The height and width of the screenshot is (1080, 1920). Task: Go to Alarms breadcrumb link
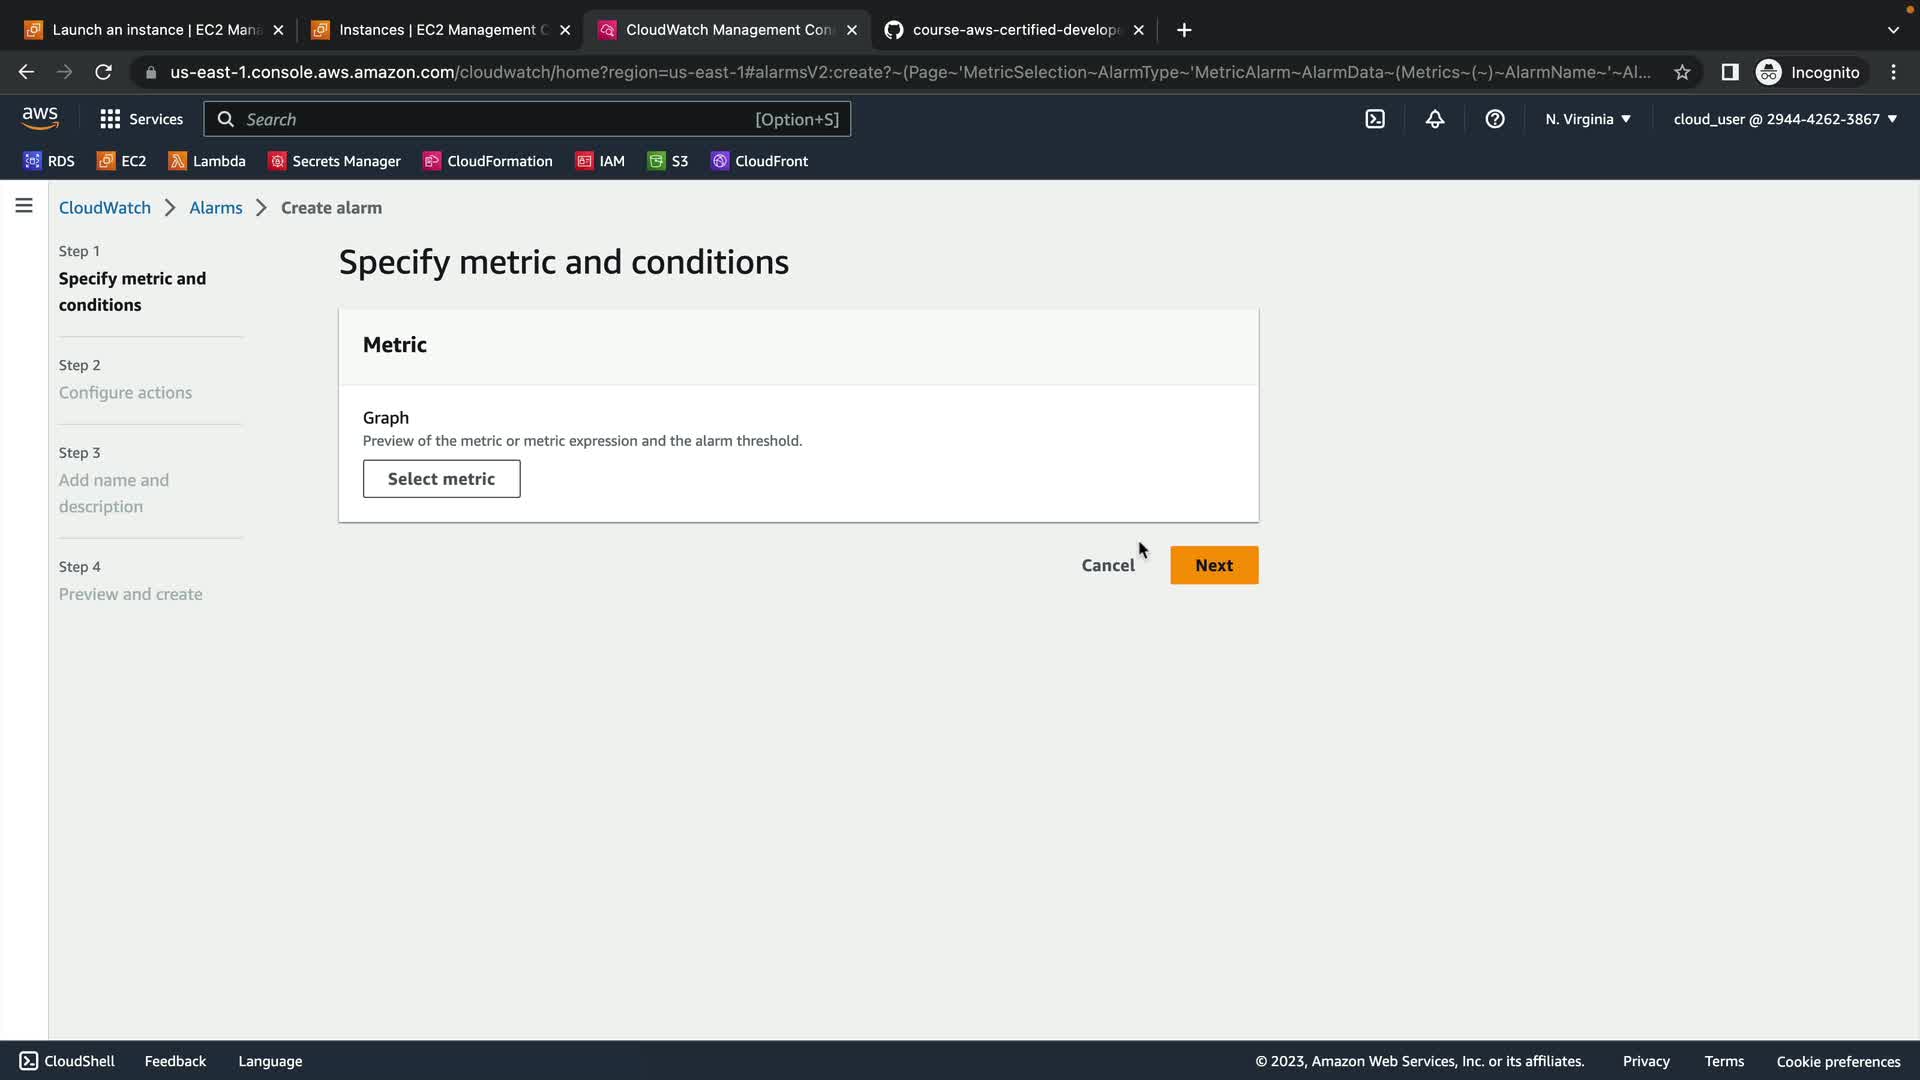[x=216, y=208]
